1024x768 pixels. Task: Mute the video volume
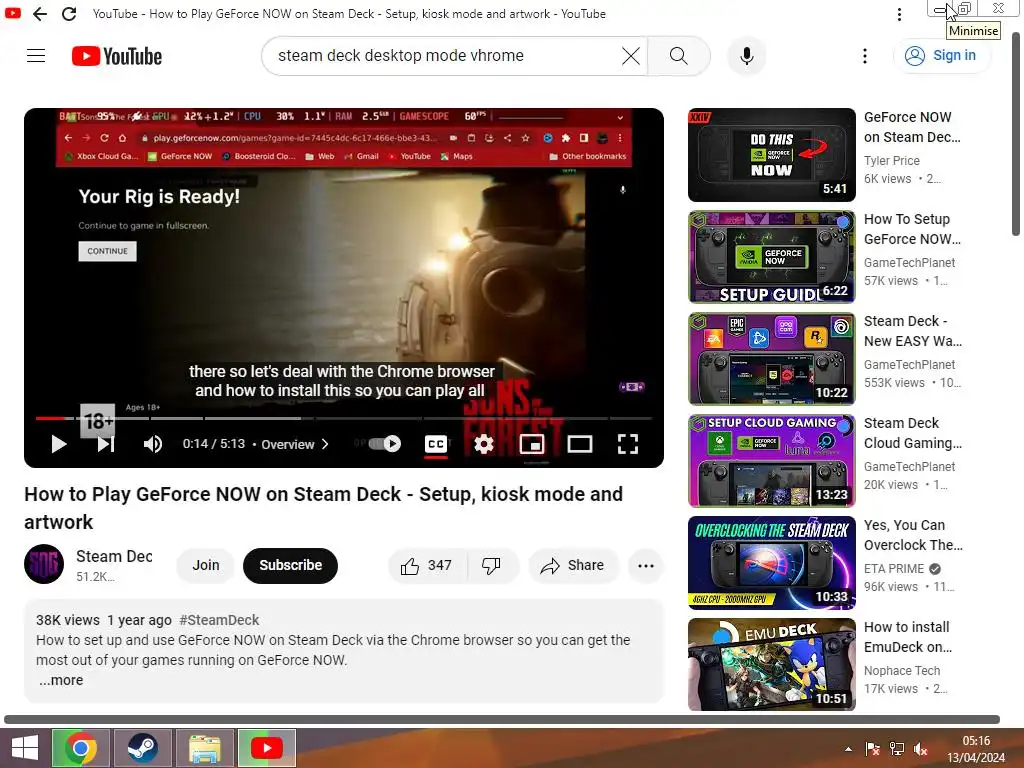[x=153, y=444]
